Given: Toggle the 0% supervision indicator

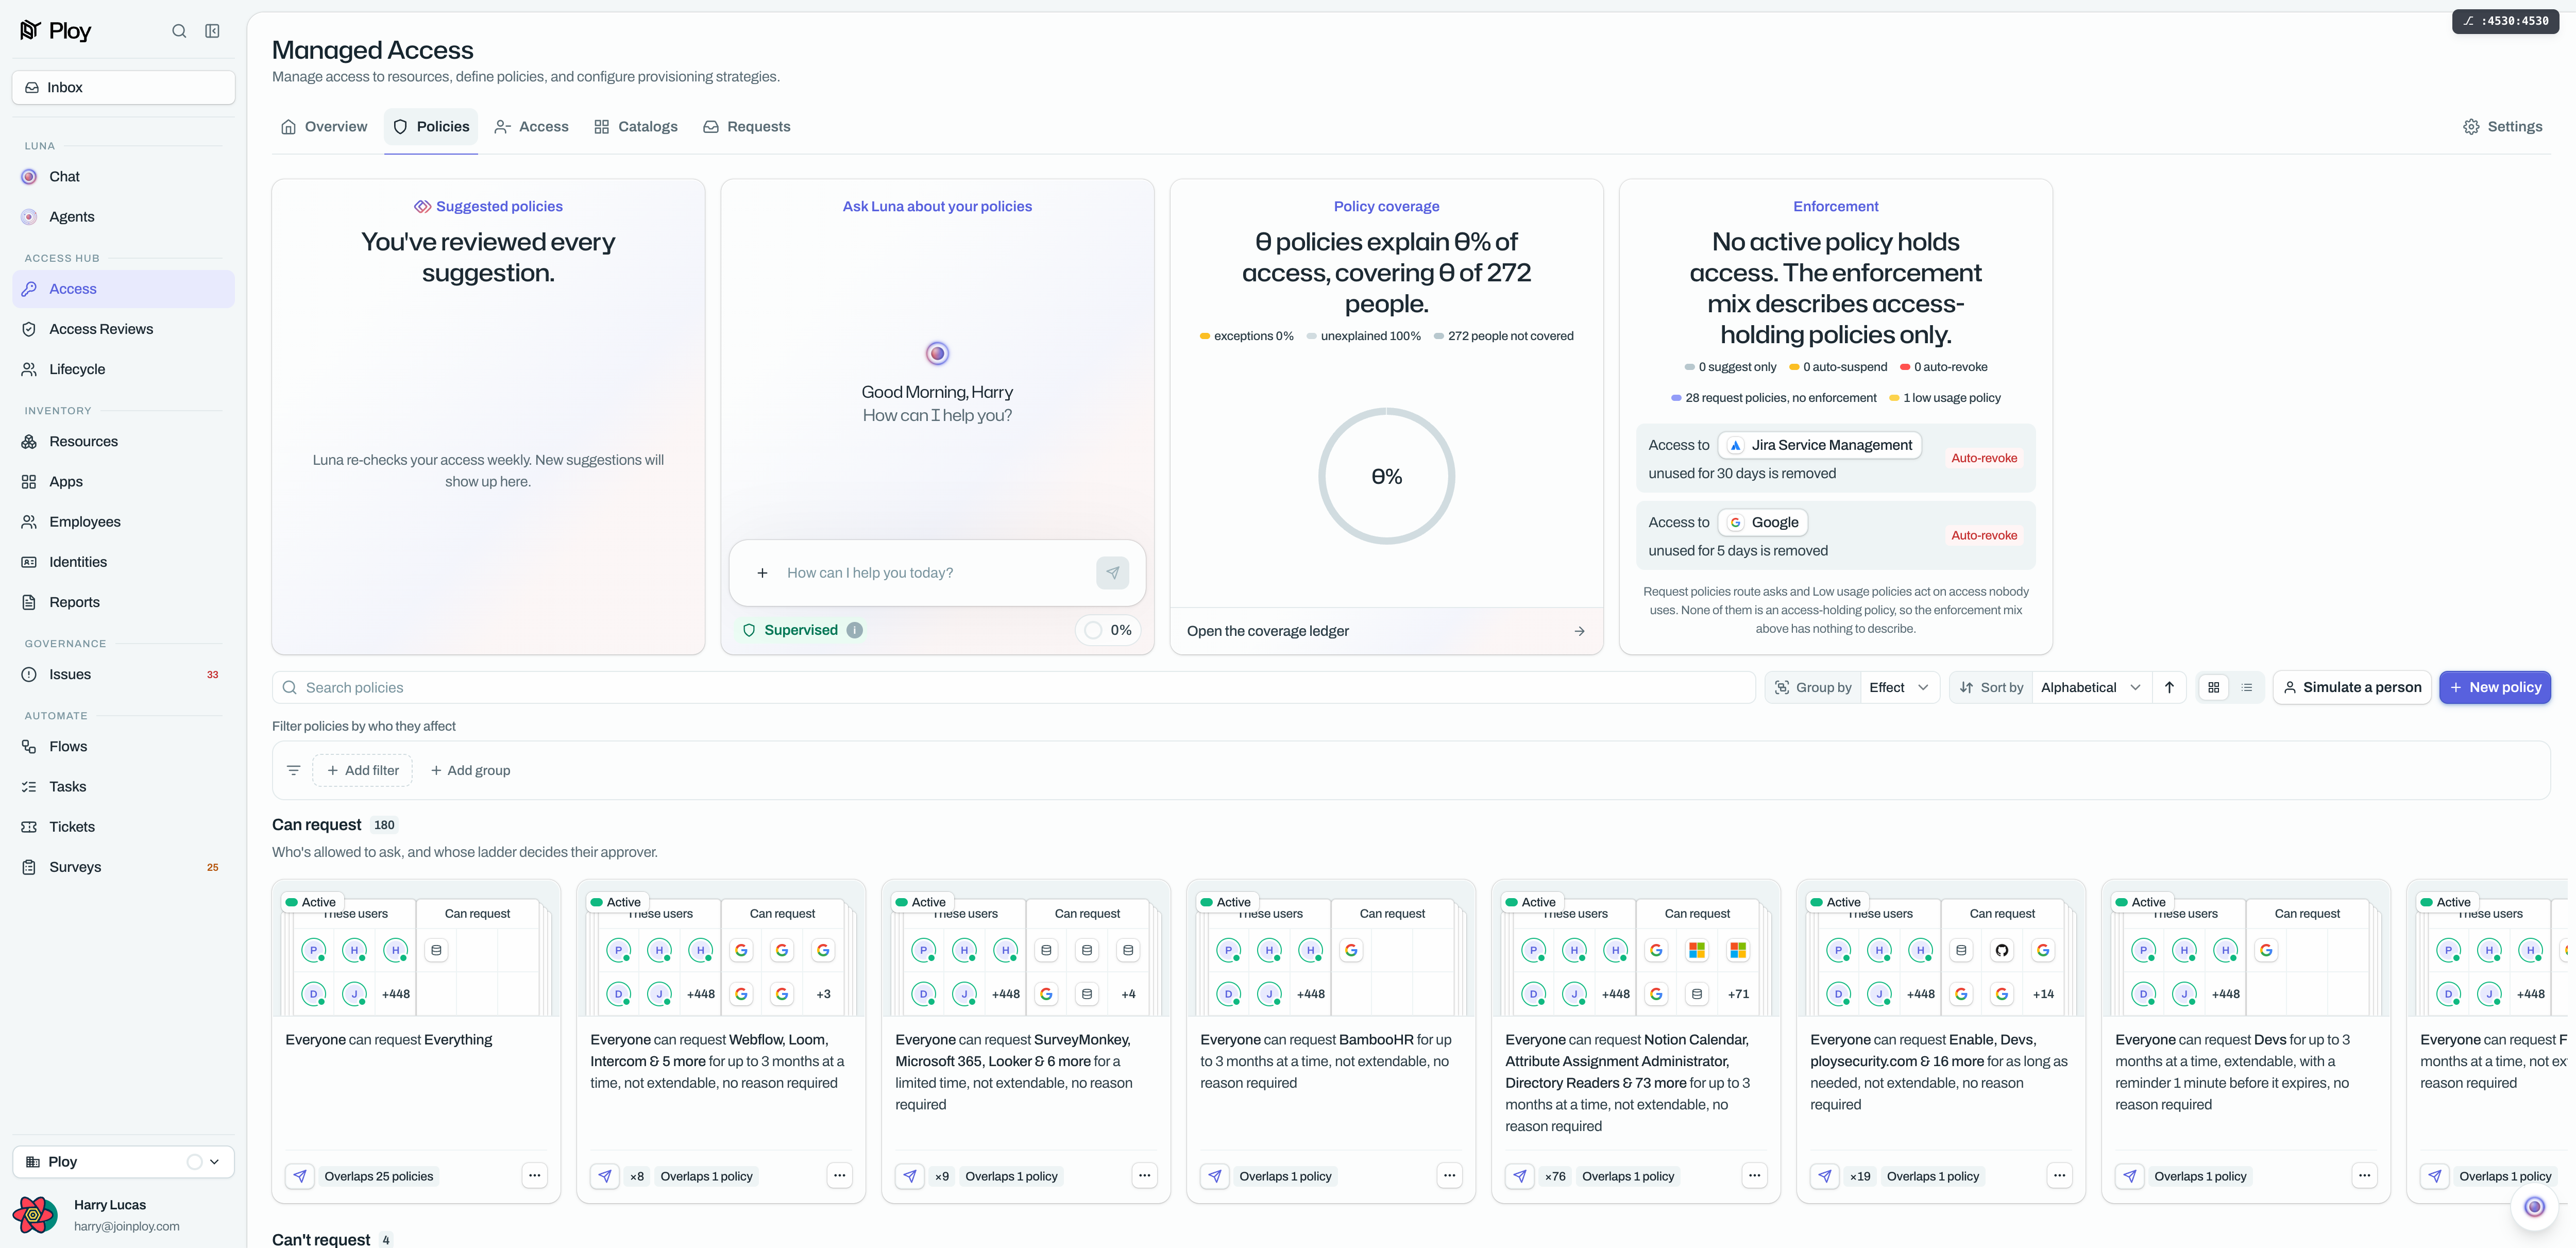Looking at the screenshot, I should (1108, 630).
